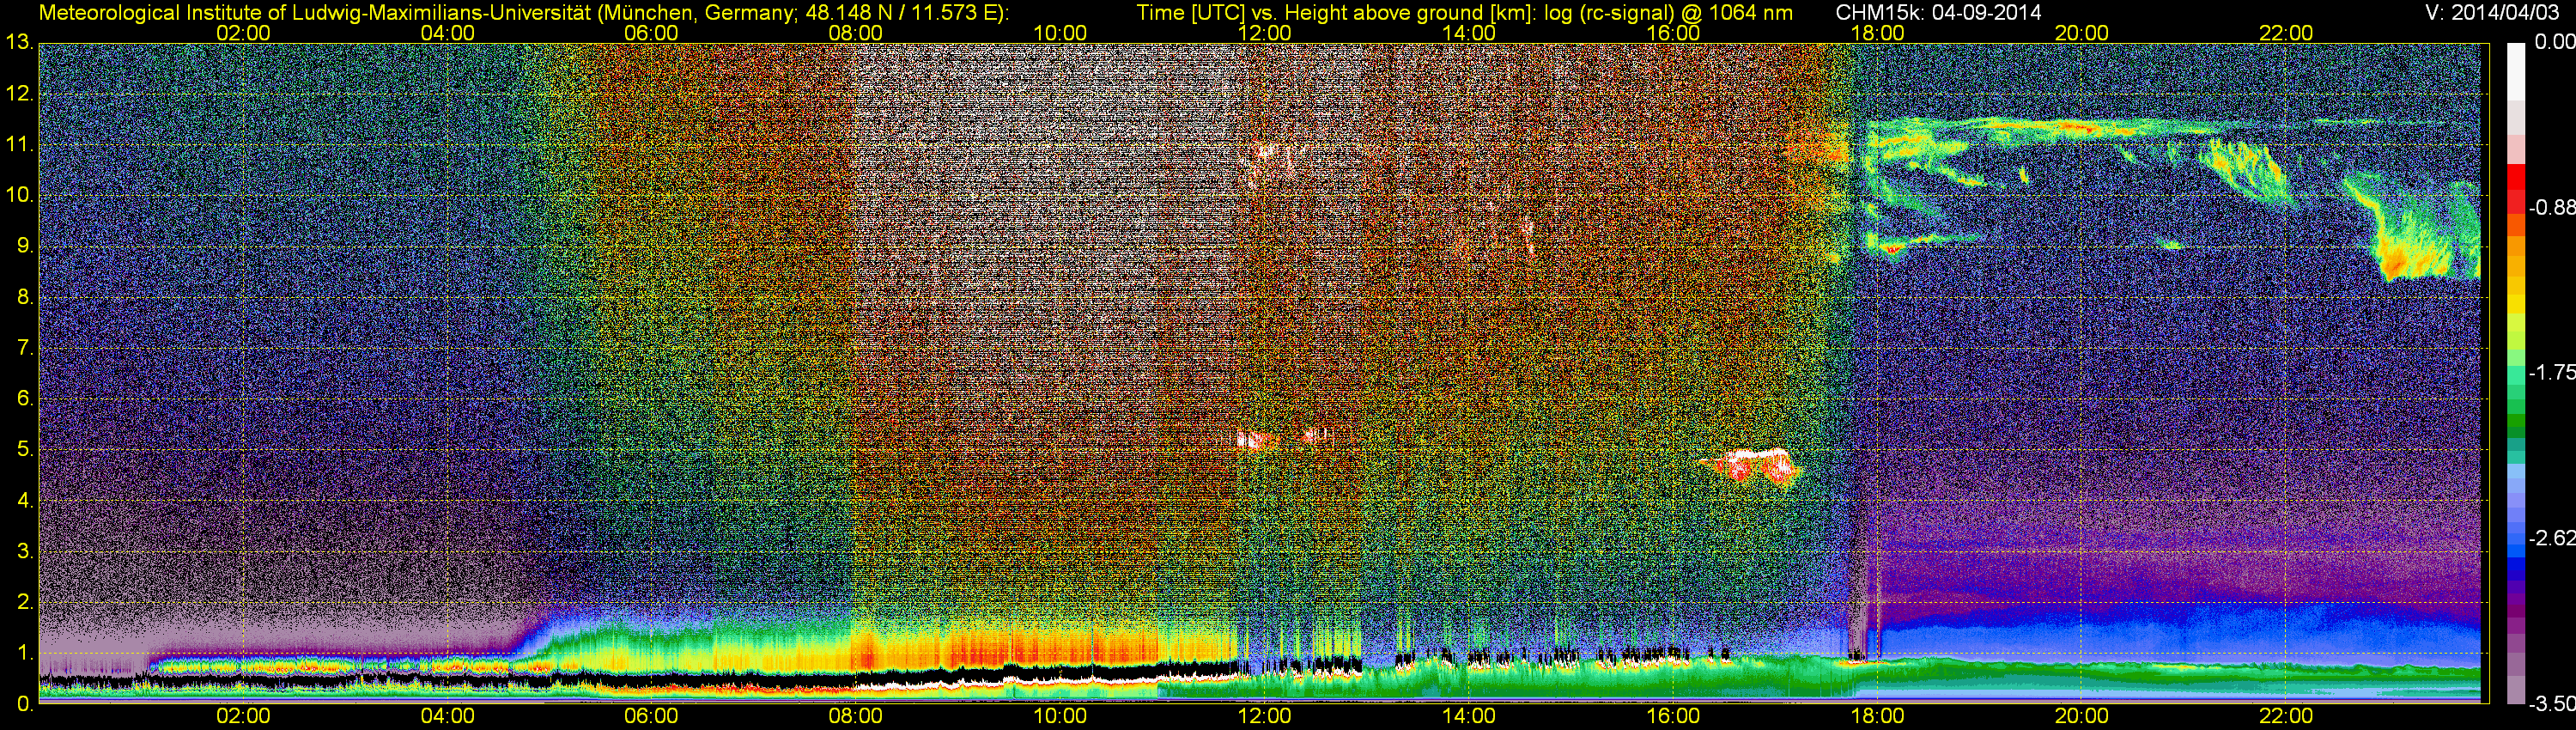Click the Meteorological Institute station title text

click(x=523, y=13)
